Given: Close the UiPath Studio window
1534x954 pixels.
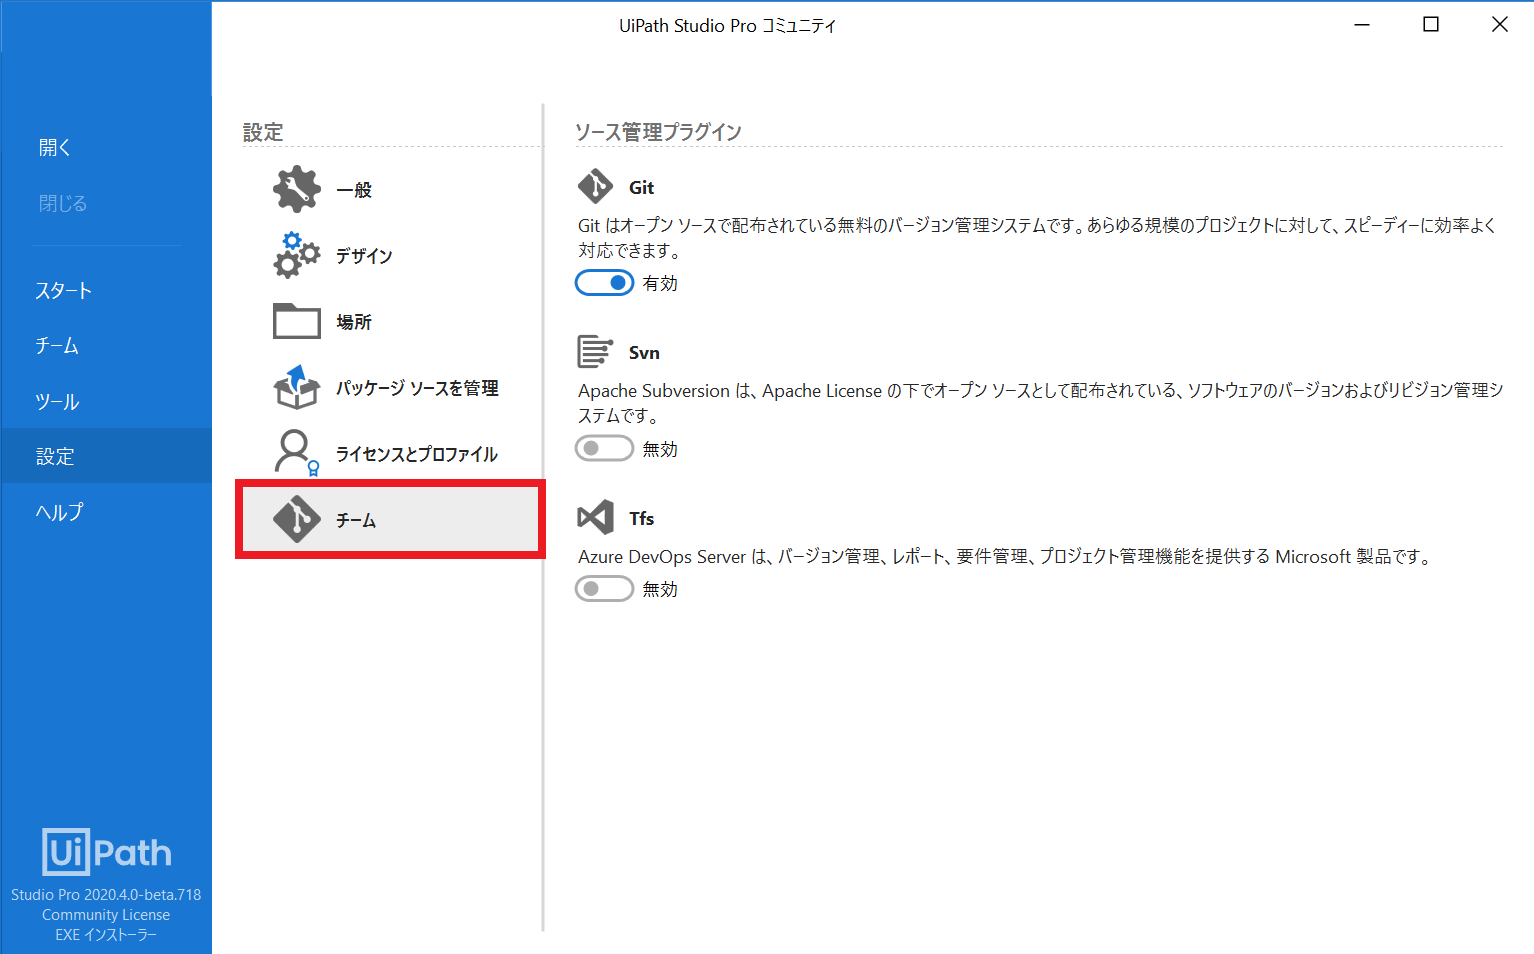Looking at the screenshot, I should (1500, 25).
